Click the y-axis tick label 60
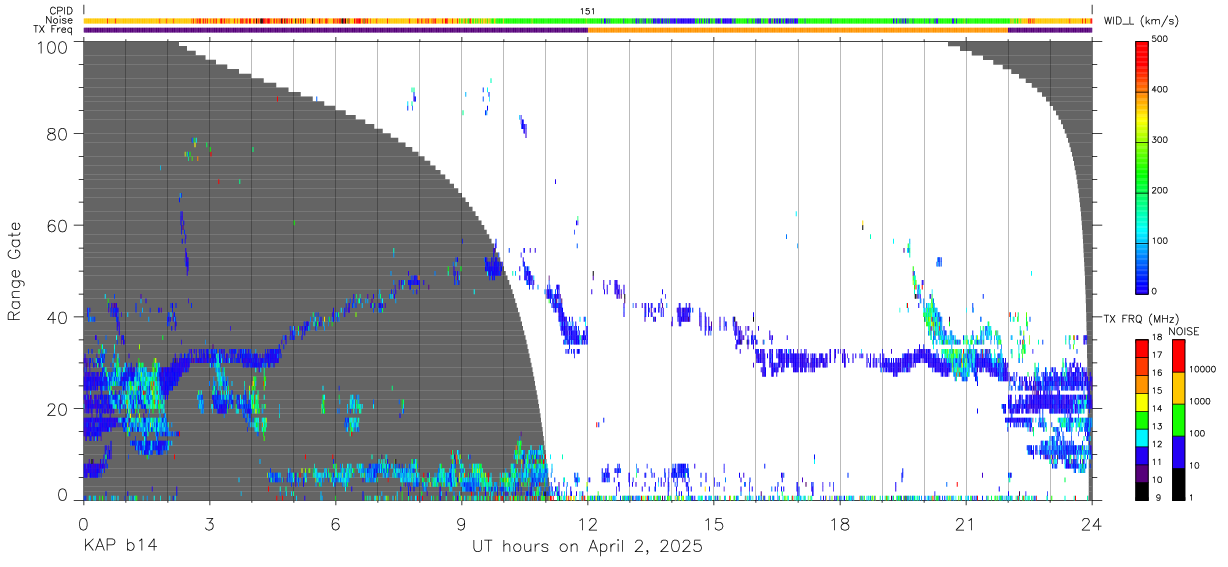Screen dimensions: 1228x567 [59, 226]
